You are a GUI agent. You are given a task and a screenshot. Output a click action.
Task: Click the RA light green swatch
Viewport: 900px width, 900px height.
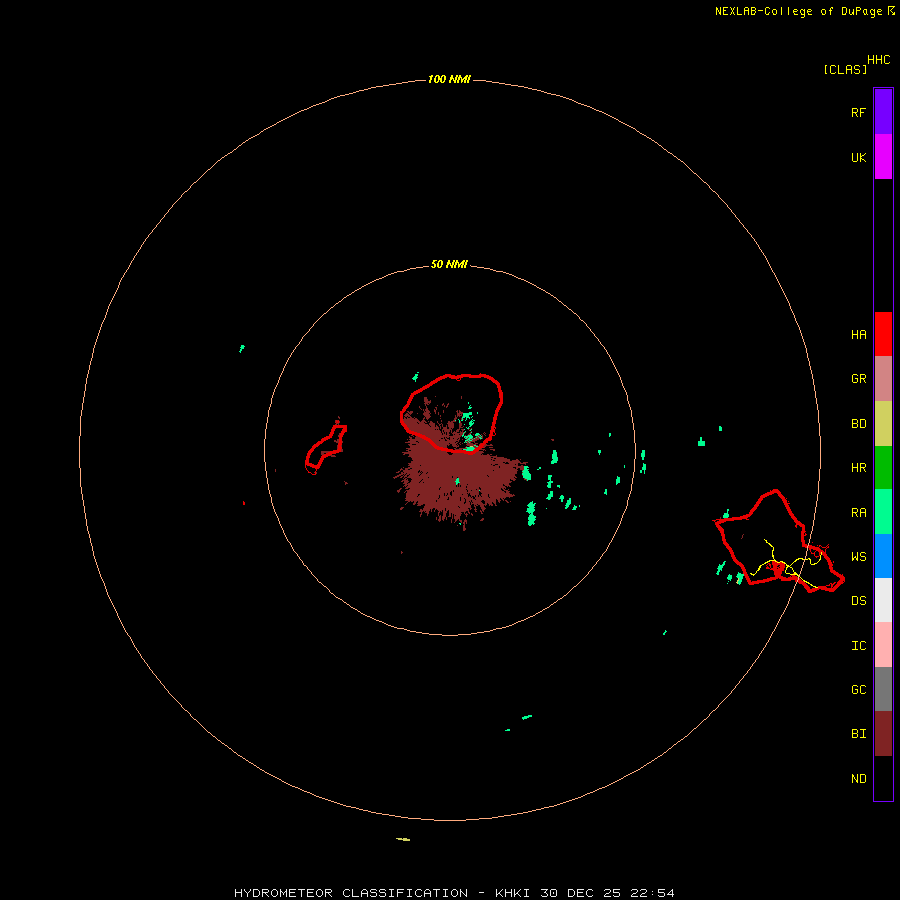(883, 512)
